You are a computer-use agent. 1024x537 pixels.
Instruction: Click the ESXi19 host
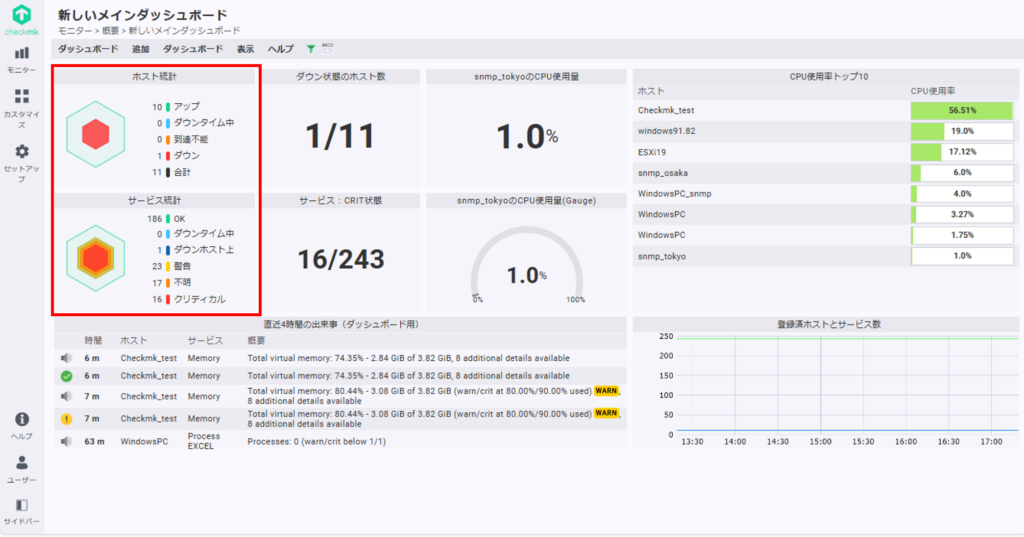pos(652,152)
